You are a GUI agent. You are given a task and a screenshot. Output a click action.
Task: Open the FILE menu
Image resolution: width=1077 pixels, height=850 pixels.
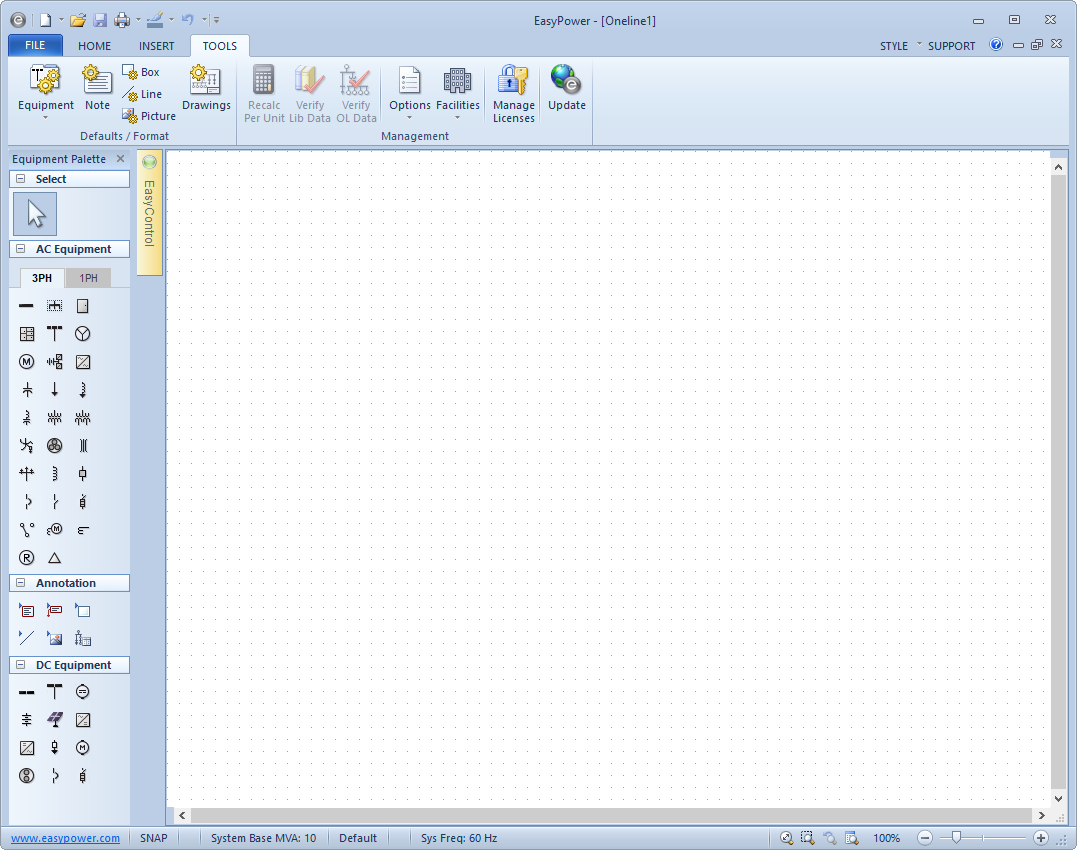(35, 46)
